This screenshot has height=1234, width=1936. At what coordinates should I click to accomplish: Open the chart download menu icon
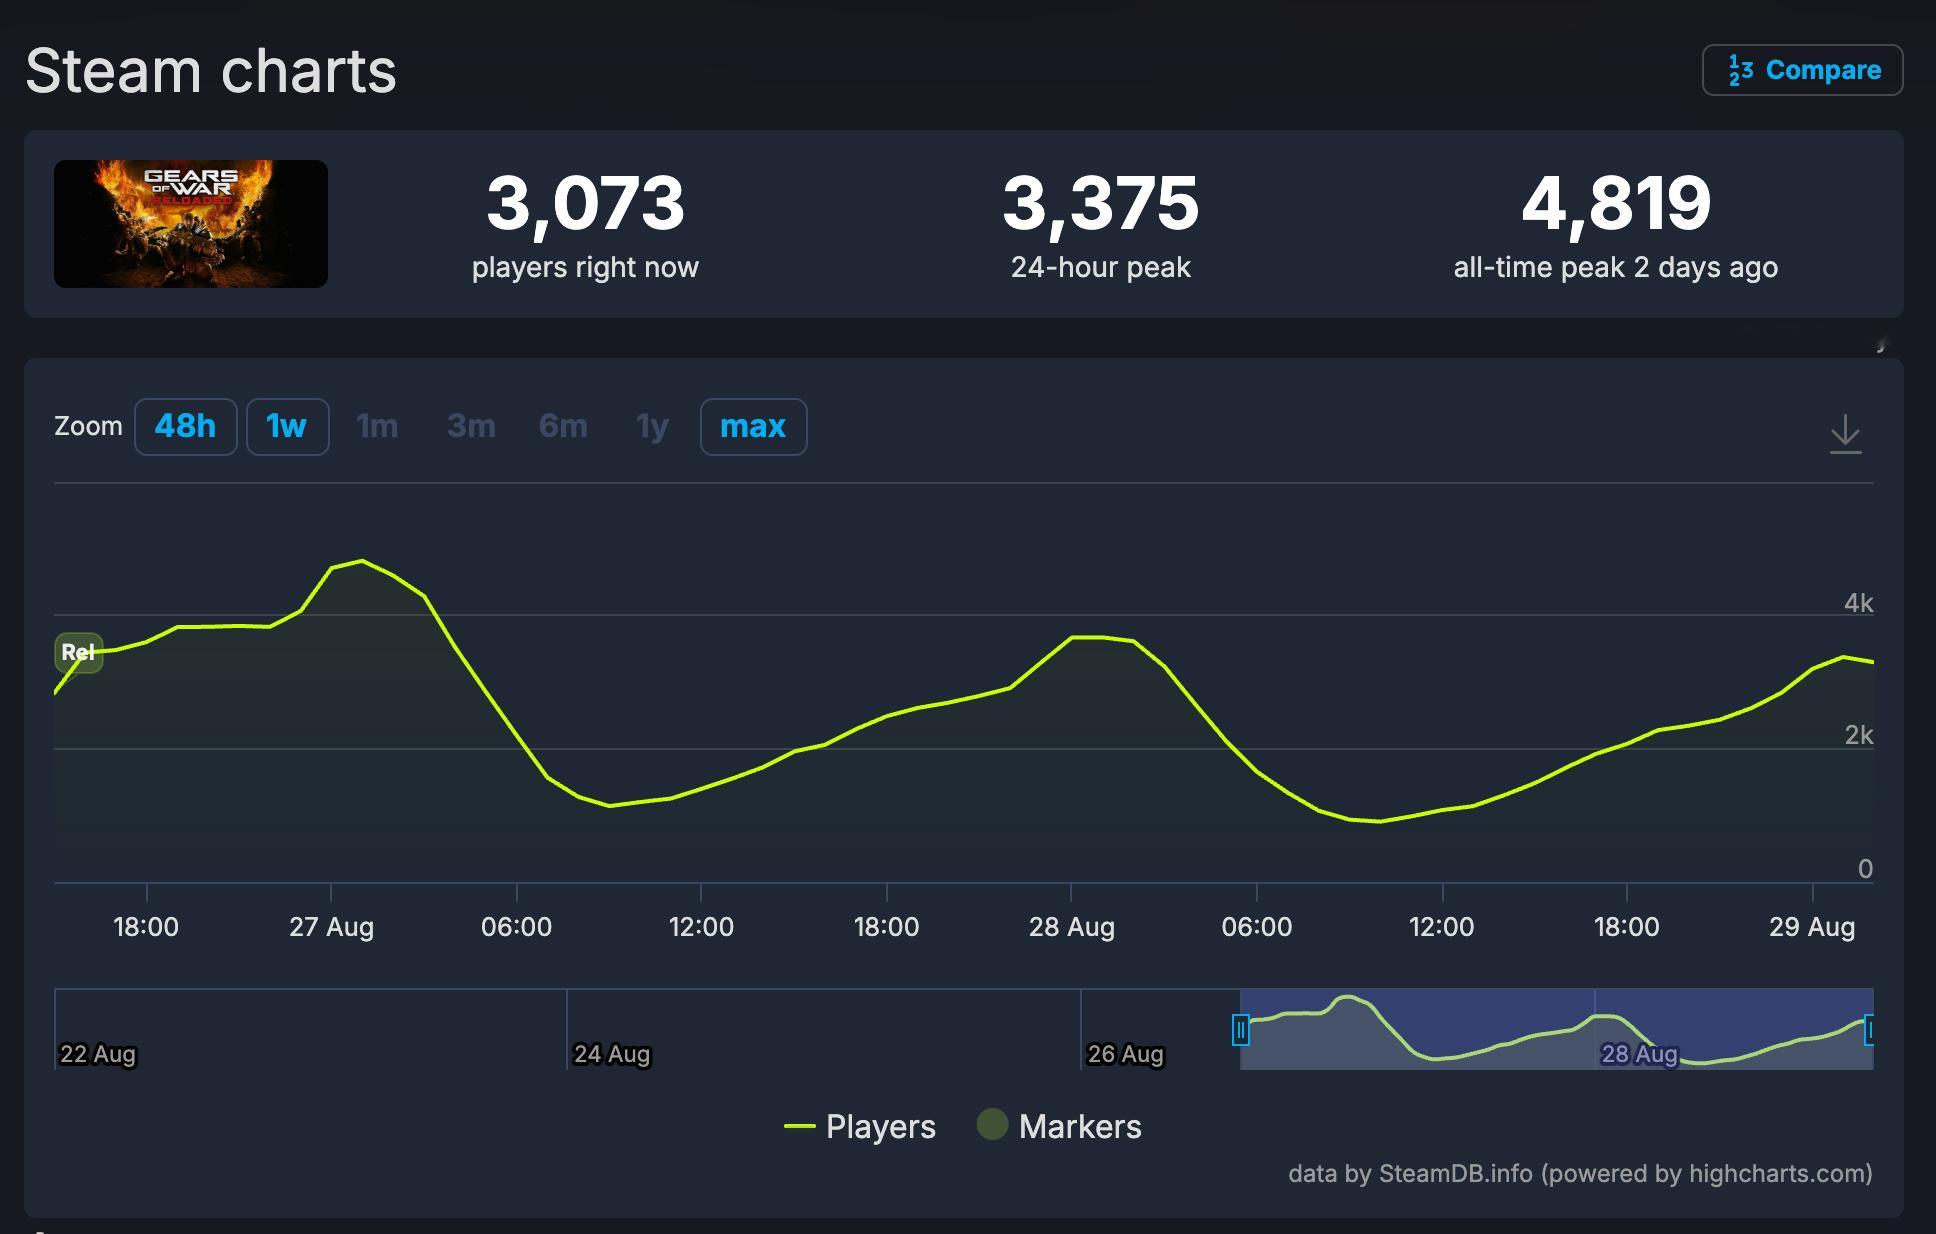(x=1845, y=434)
